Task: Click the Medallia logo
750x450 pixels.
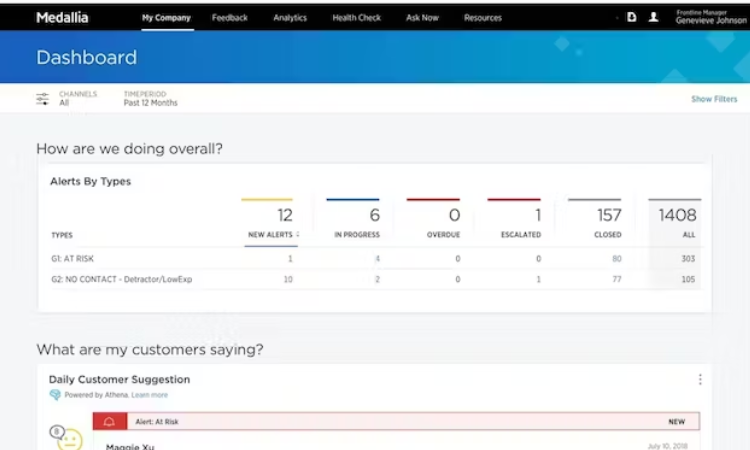Action: pos(62,18)
